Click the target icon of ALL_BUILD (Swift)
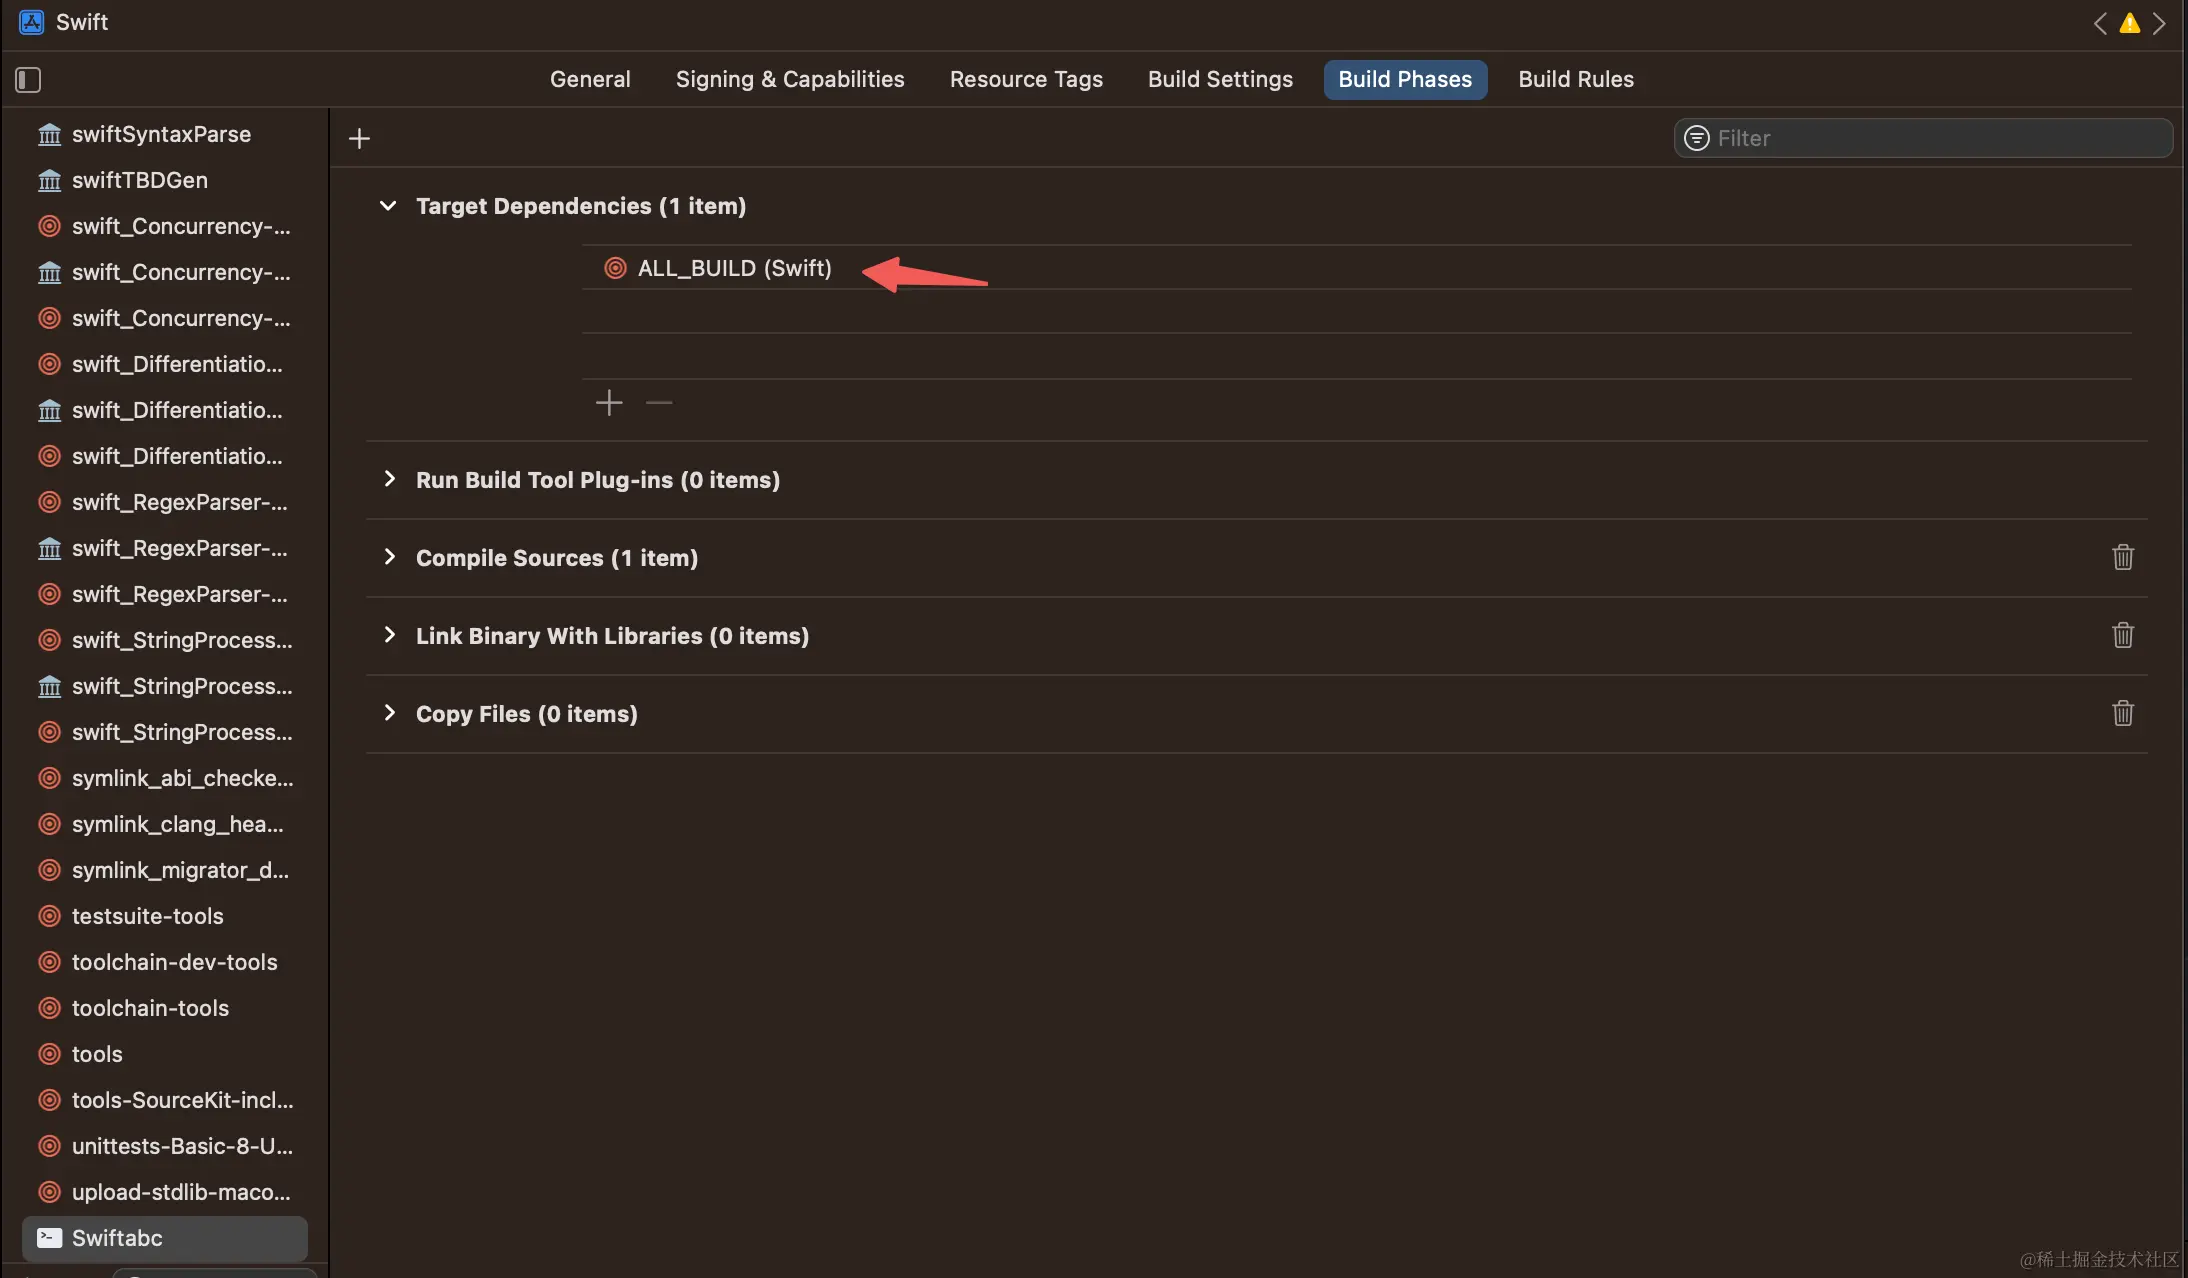 pyautogui.click(x=615, y=268)
